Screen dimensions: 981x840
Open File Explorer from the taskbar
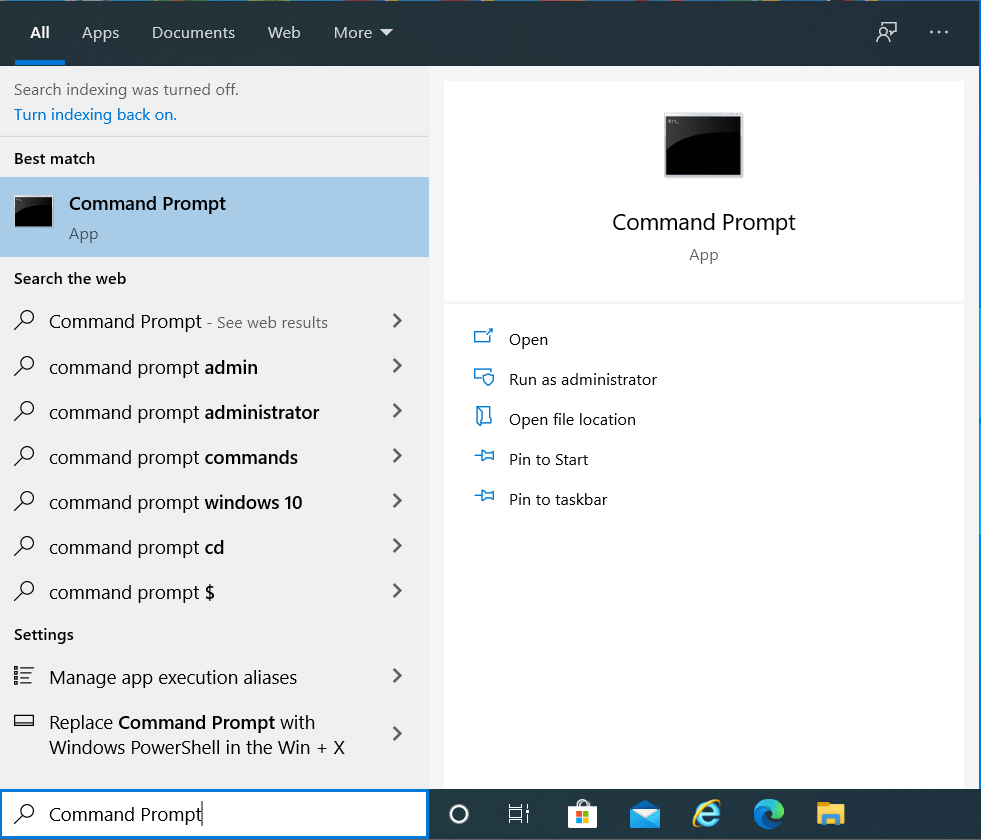point(831,814)
